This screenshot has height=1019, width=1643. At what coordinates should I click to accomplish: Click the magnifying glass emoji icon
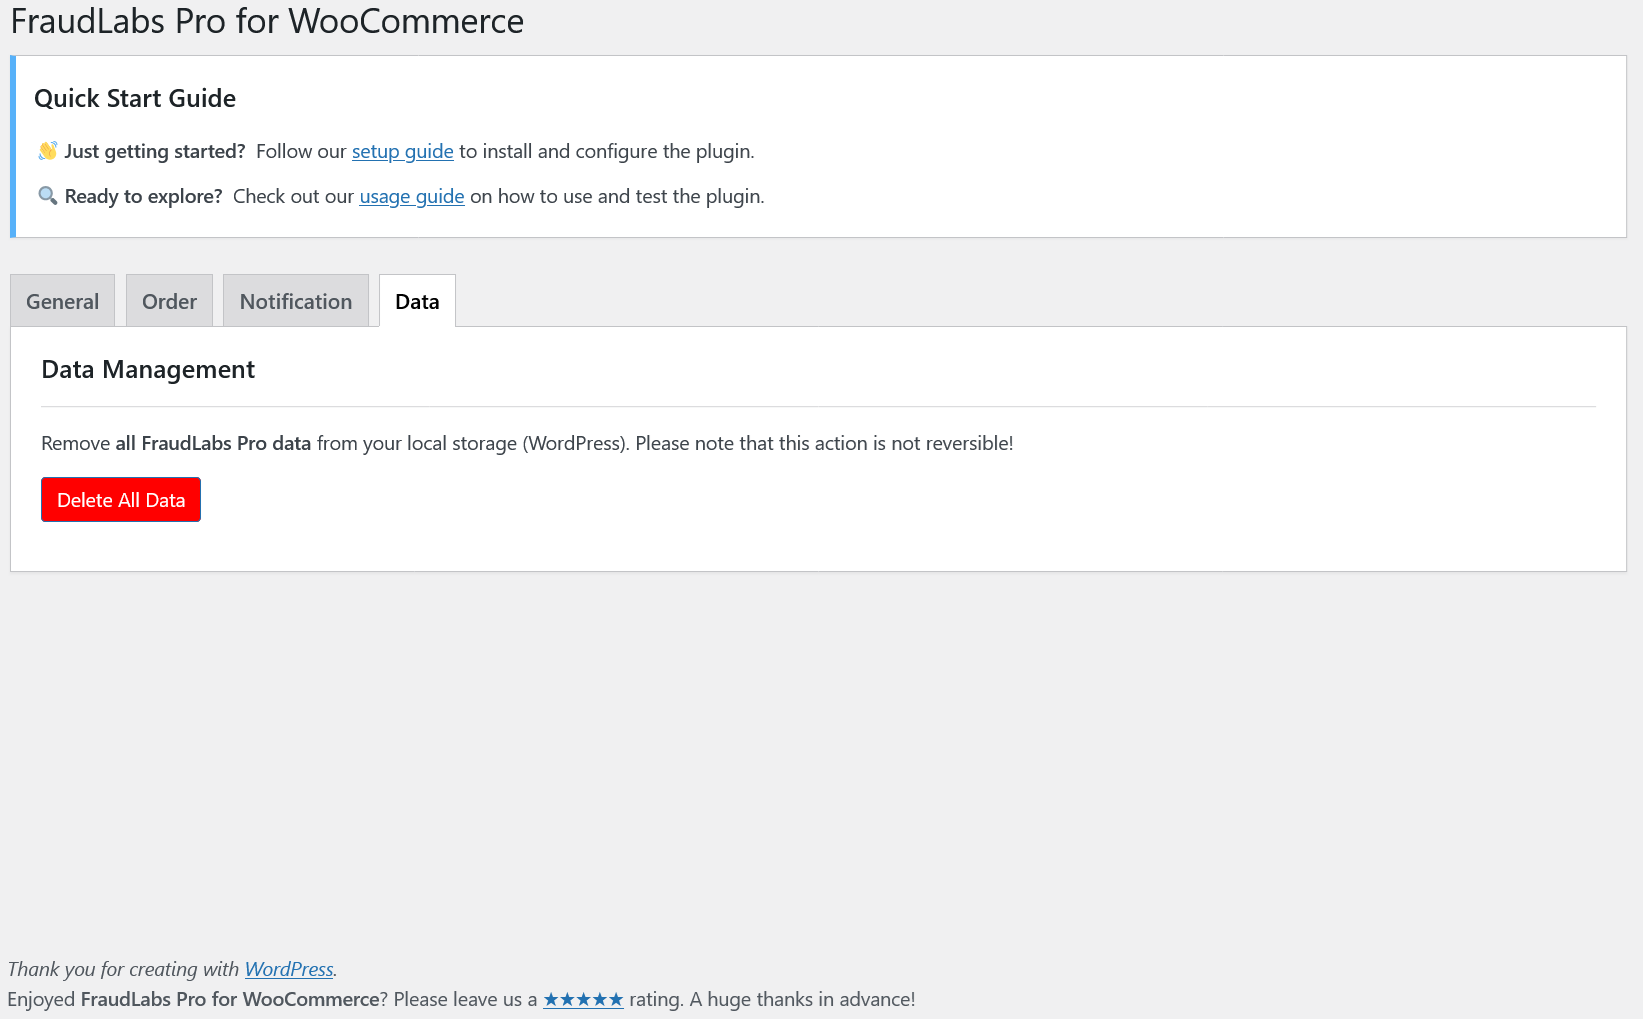pos(48,196)
